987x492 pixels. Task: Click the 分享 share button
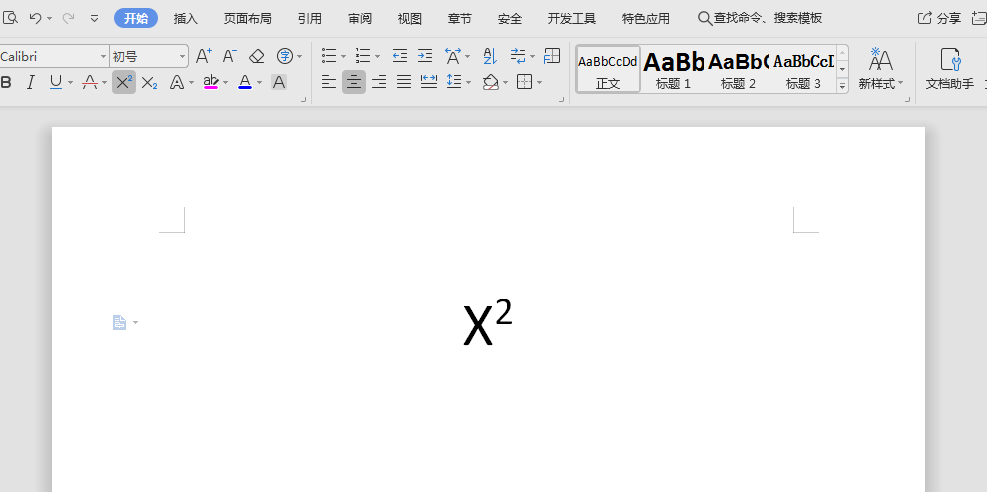[x=940, y=18]
